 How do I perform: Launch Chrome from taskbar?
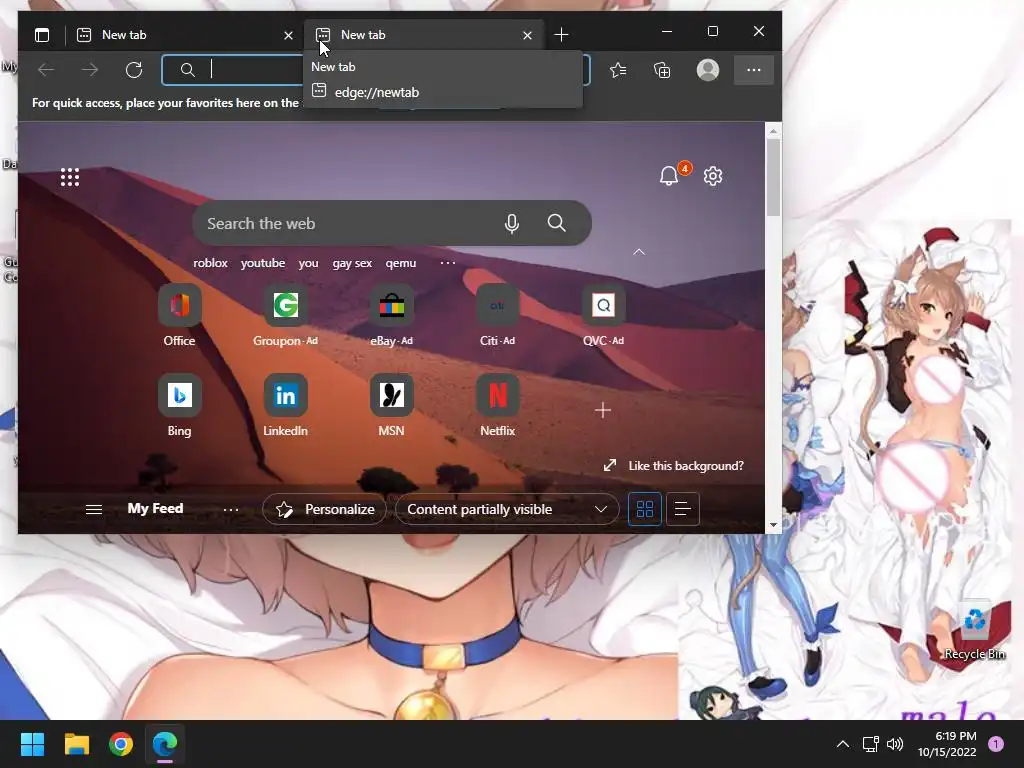tap(121, 744)
